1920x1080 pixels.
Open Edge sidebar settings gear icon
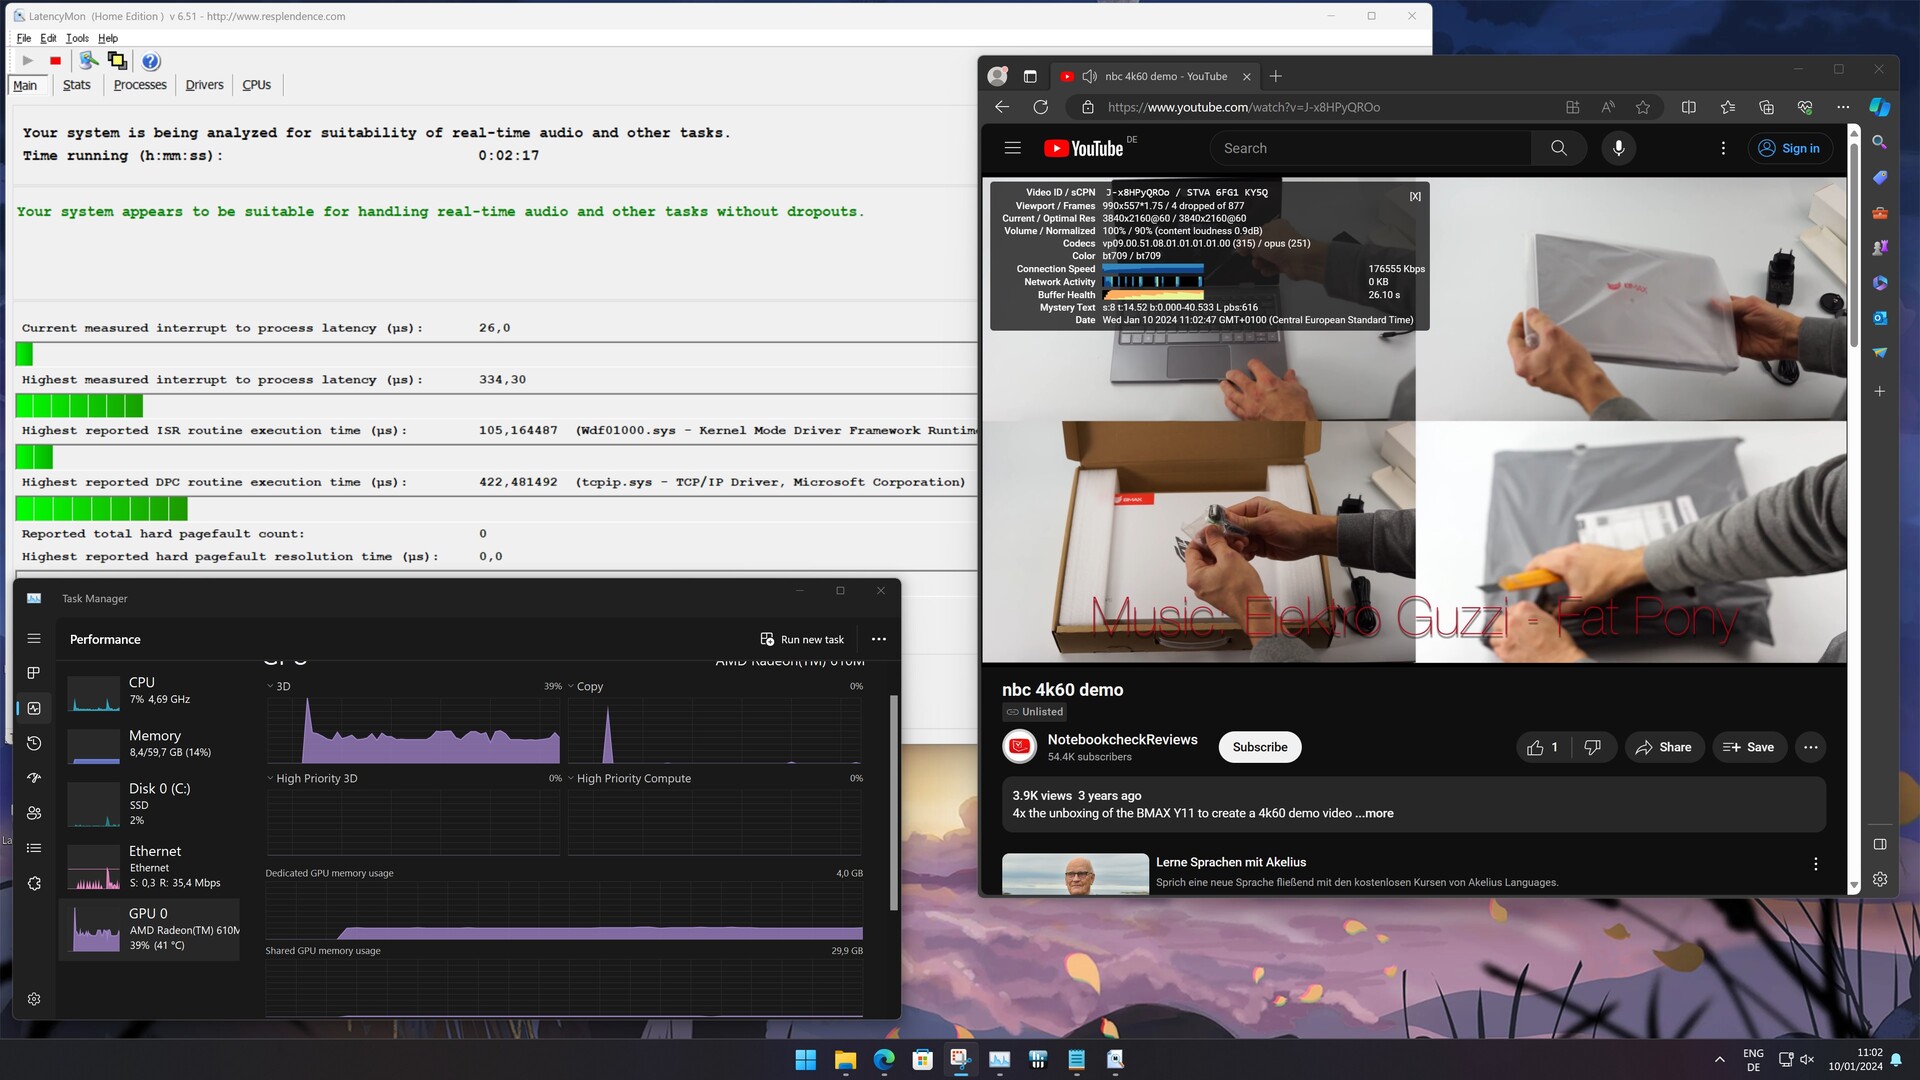1879,879
